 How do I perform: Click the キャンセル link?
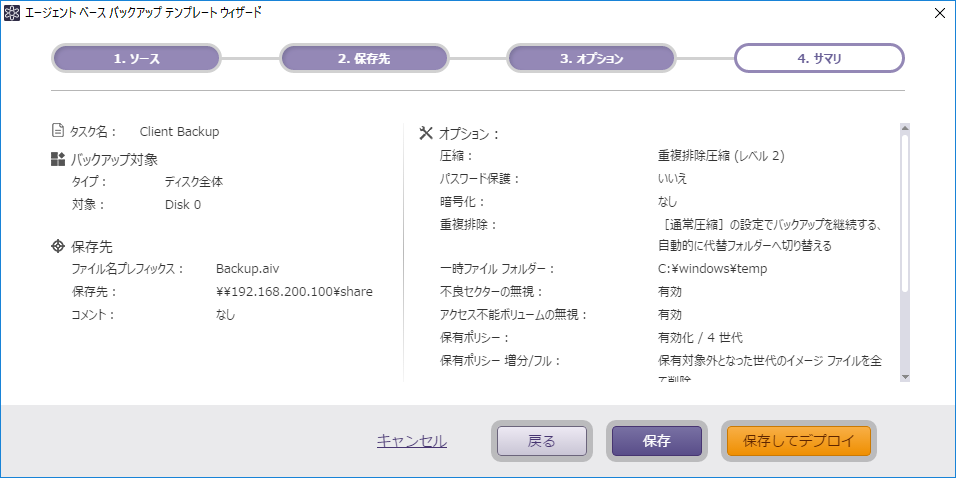411,441
